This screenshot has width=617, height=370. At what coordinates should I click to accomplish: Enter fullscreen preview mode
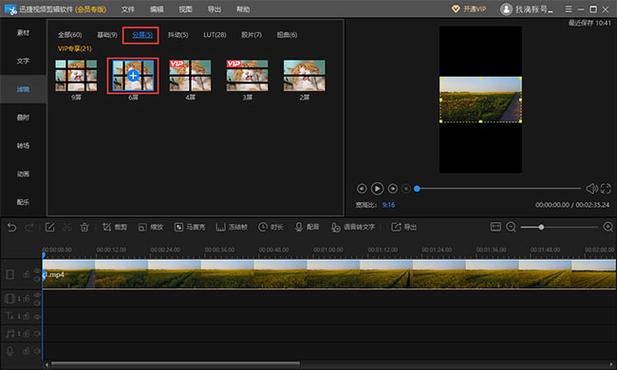pyautogui.click(x=606, y=189)
